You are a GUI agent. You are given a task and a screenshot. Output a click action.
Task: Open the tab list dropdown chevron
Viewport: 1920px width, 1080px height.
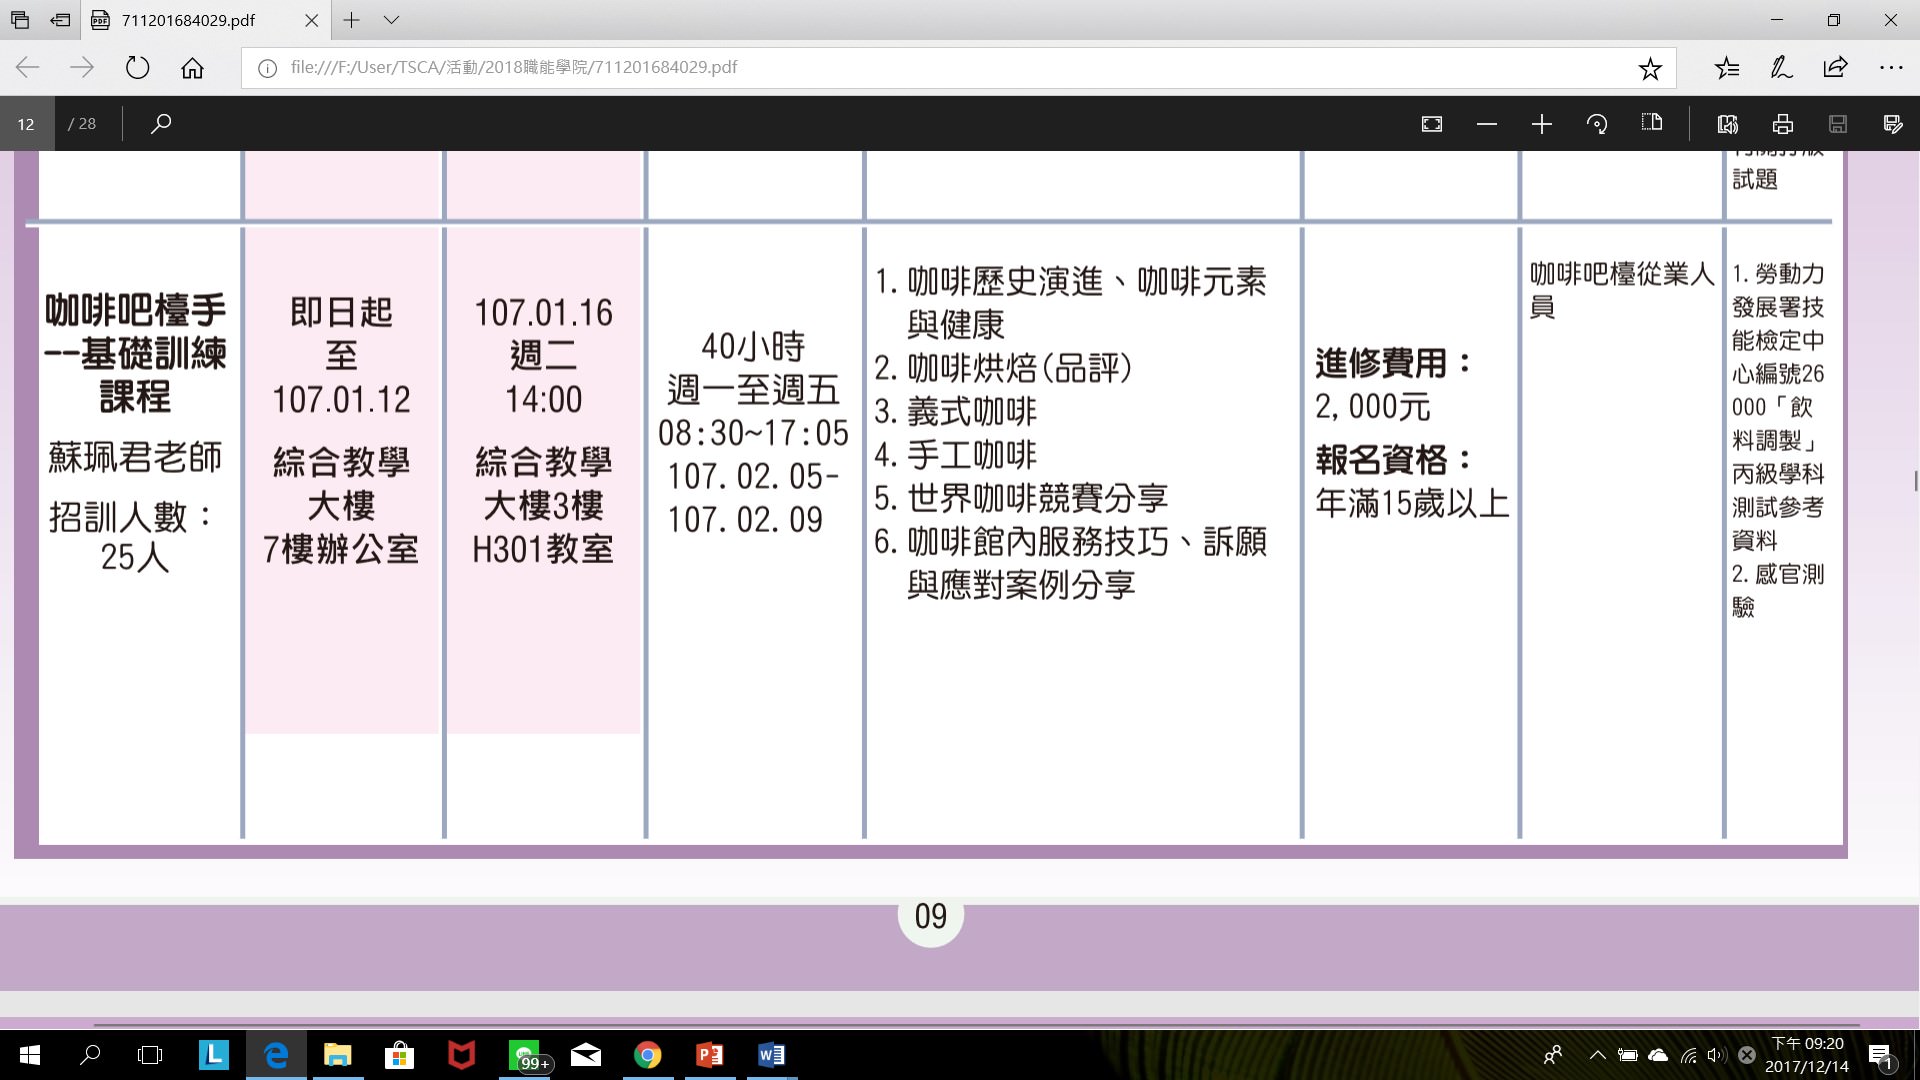391,20
